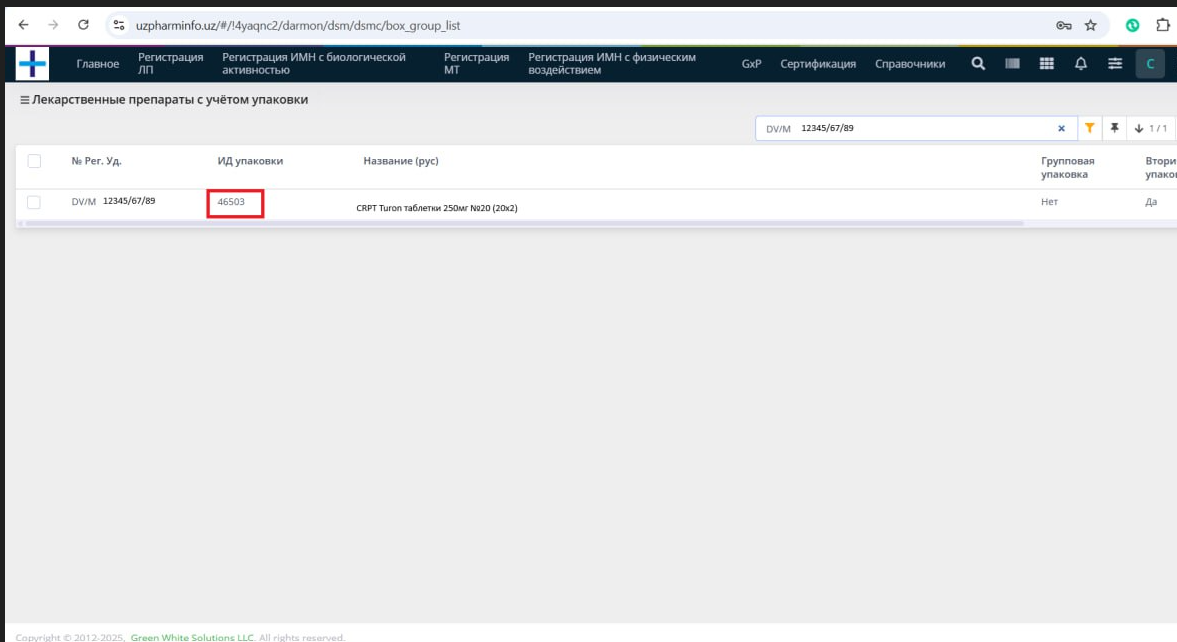This screenshot has height=642, width=1177.
Task: Click the orange filter funnel icon
Action: tap(1089, 128)
